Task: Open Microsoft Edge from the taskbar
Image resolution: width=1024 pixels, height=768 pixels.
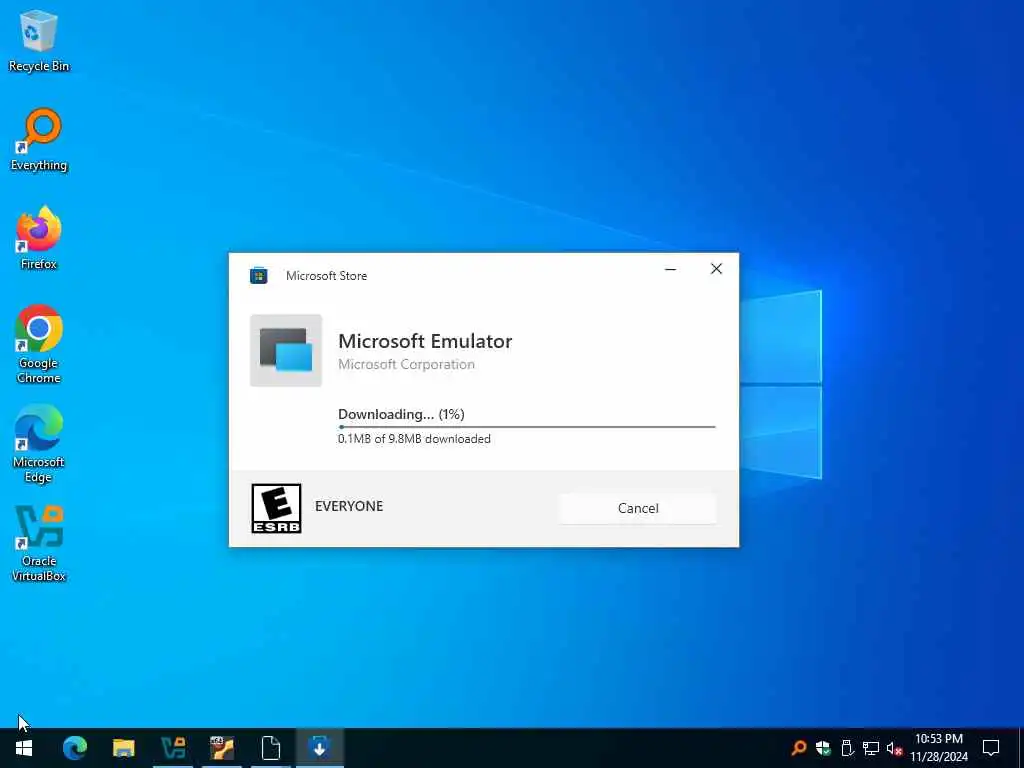Action: coord(74,748)
